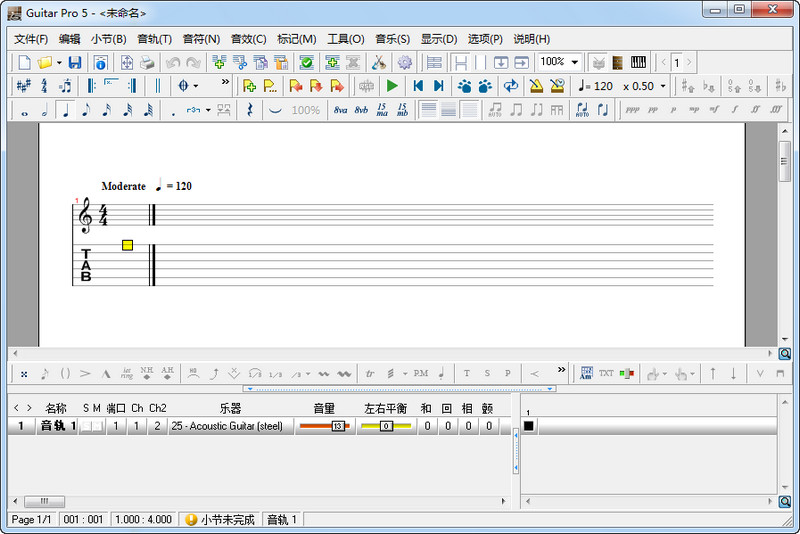Screen dimensions: 800x534
Task: Open the 小节(B) menu
Action: click(109, 39)
